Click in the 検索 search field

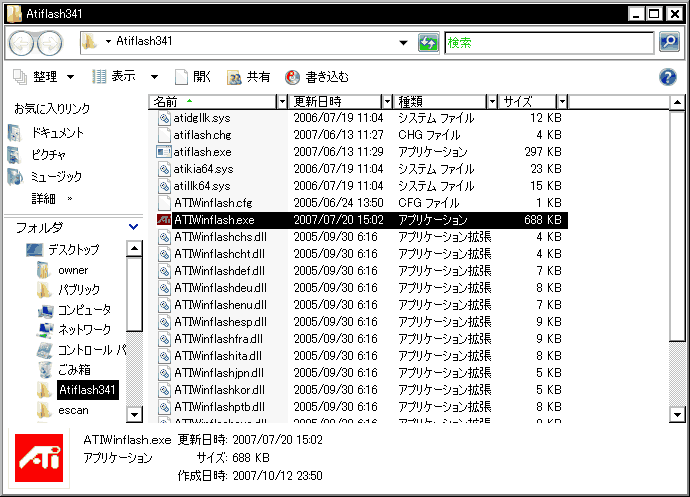549,43
